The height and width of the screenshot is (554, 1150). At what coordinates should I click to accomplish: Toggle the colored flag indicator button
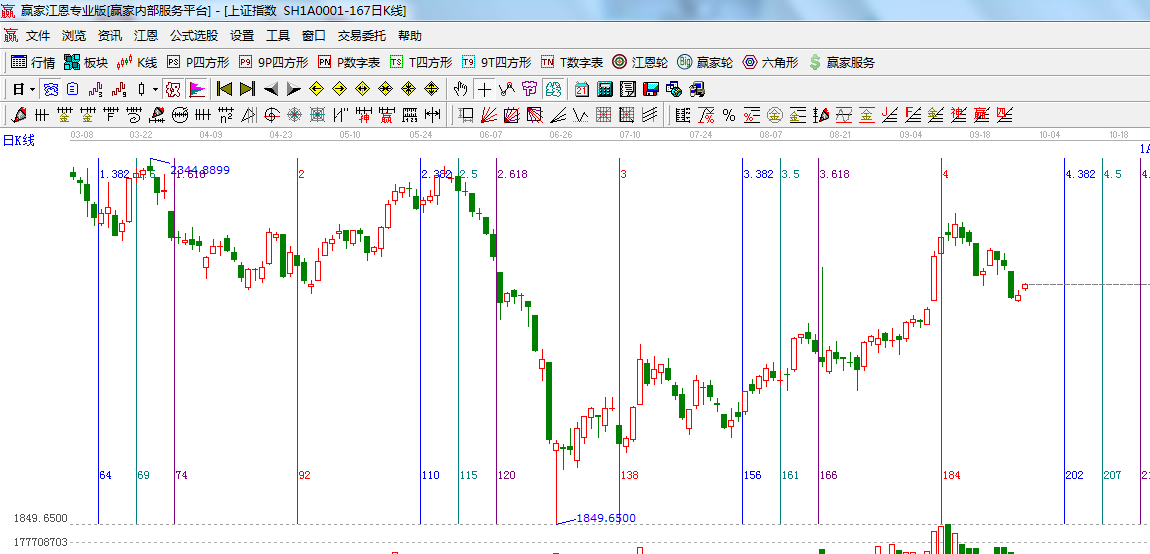(x=196, y=89)
